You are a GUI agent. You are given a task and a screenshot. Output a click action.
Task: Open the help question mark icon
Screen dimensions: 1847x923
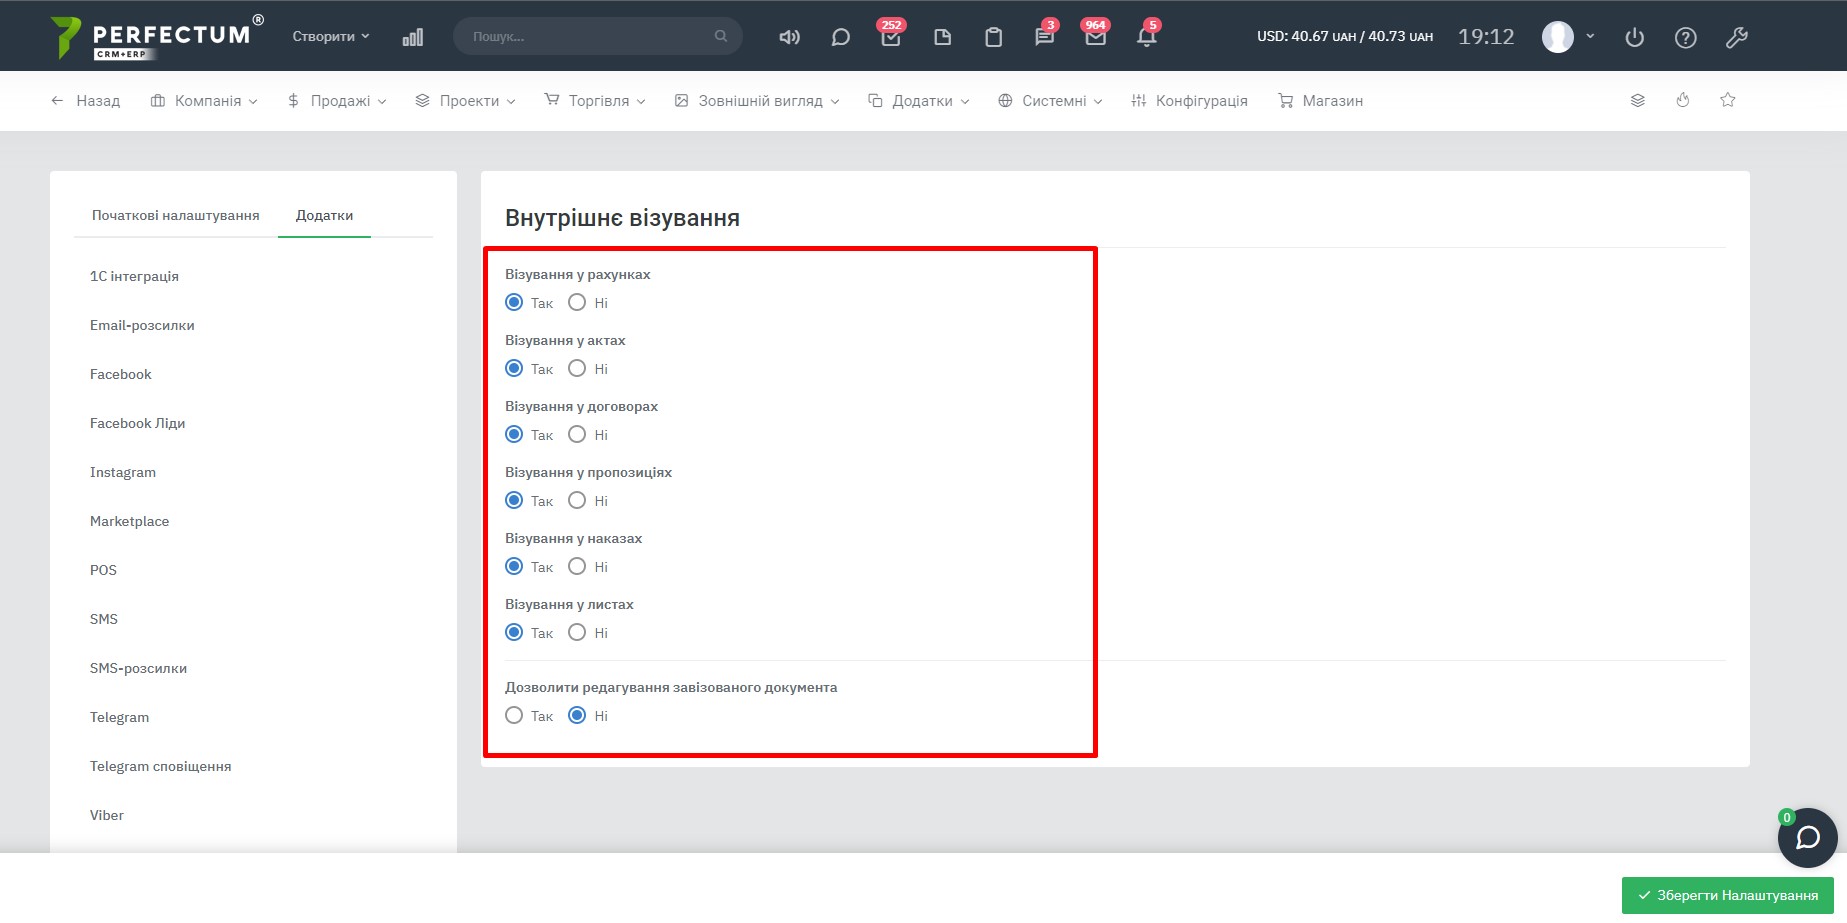coord(1685,37)
